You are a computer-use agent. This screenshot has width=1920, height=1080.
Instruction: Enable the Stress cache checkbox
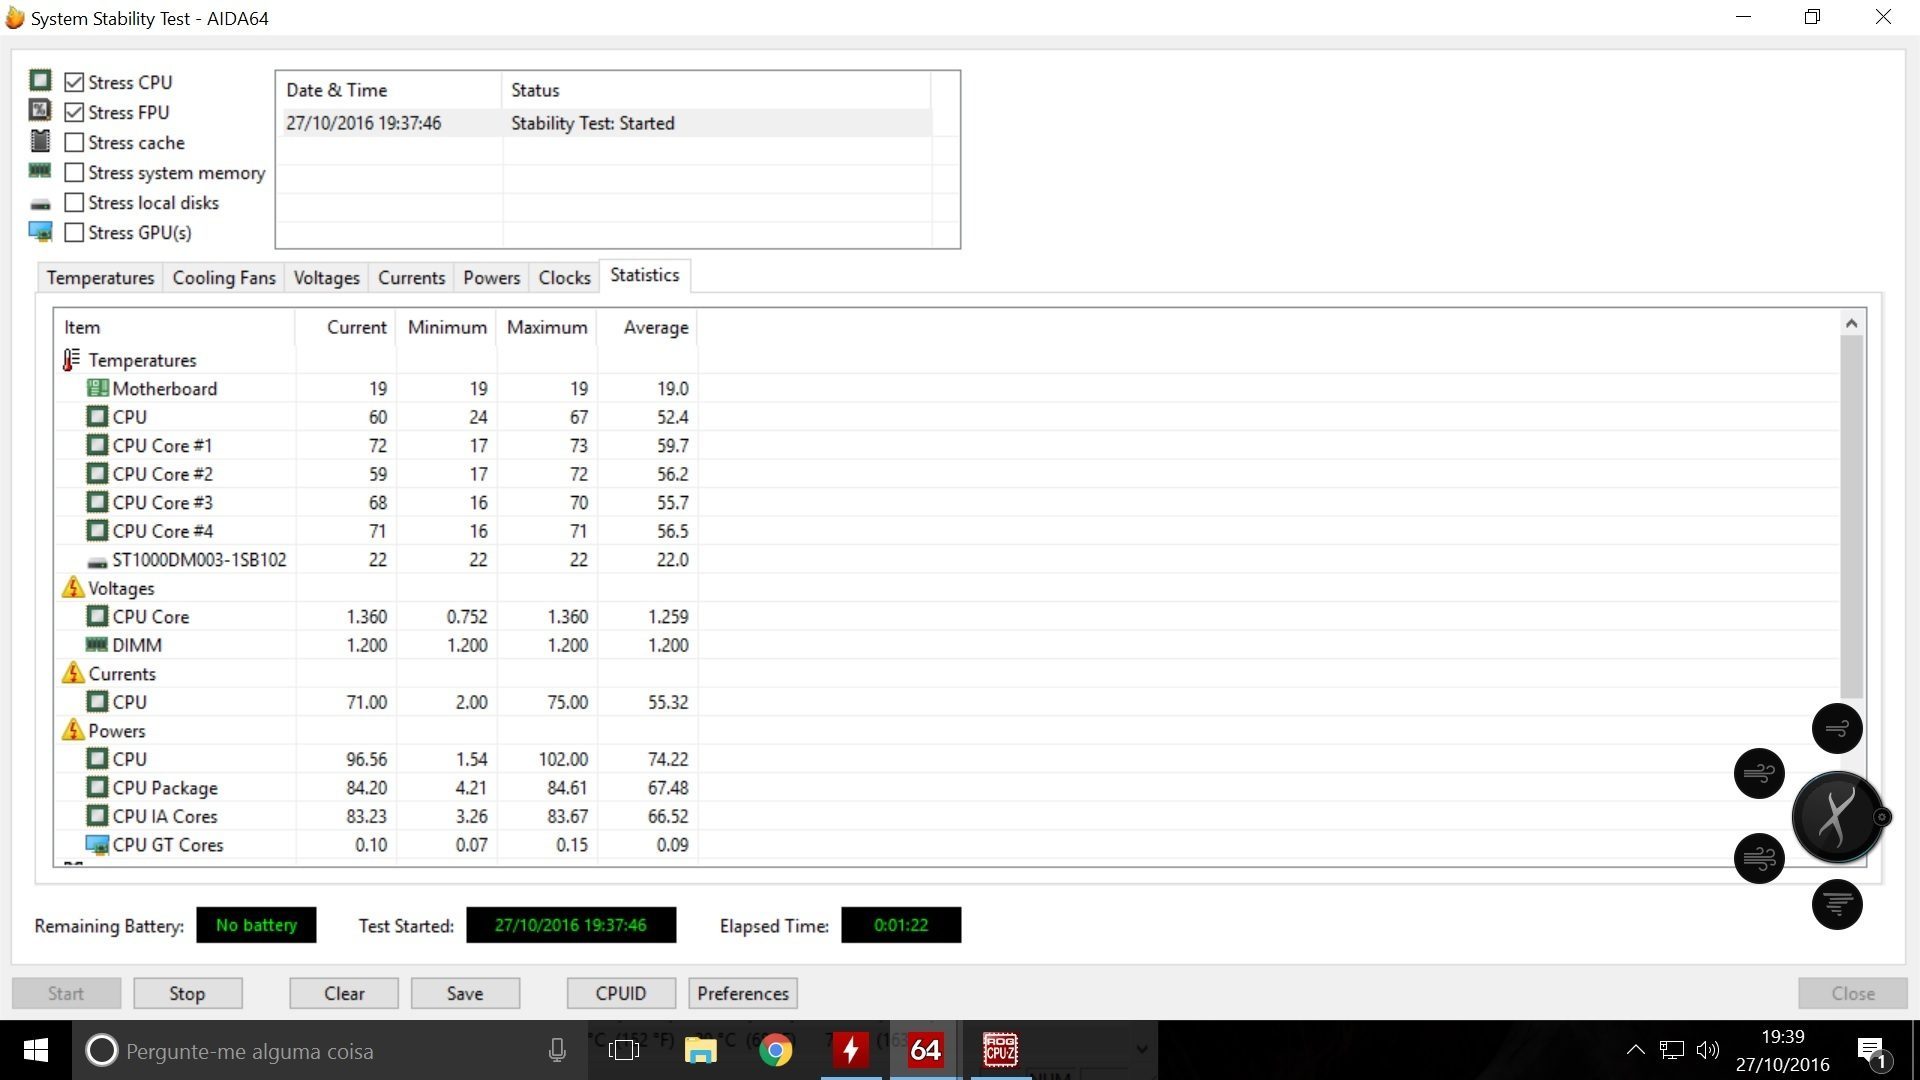pos(74,142)
